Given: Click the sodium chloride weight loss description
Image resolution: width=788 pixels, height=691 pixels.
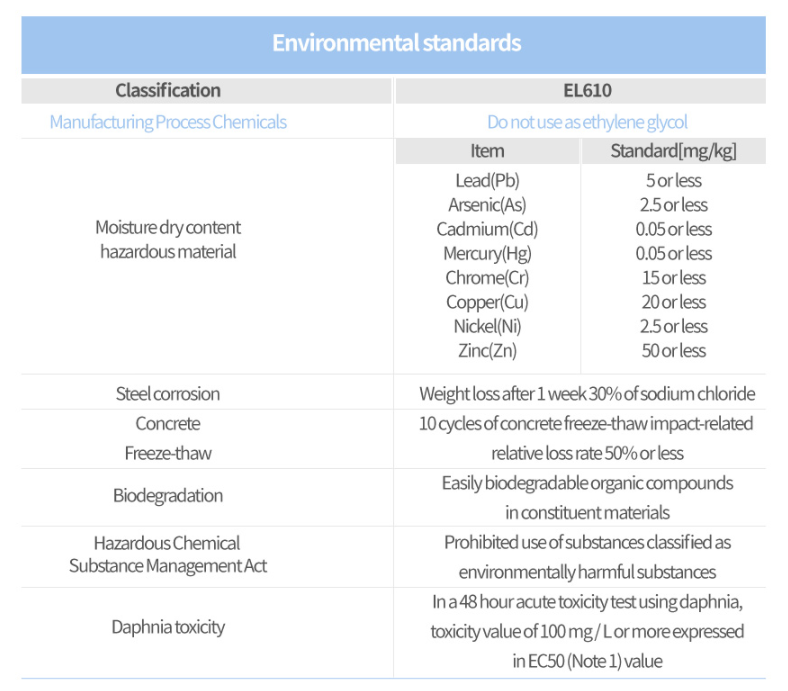Looking at the screenshot, I should [587, 394].
